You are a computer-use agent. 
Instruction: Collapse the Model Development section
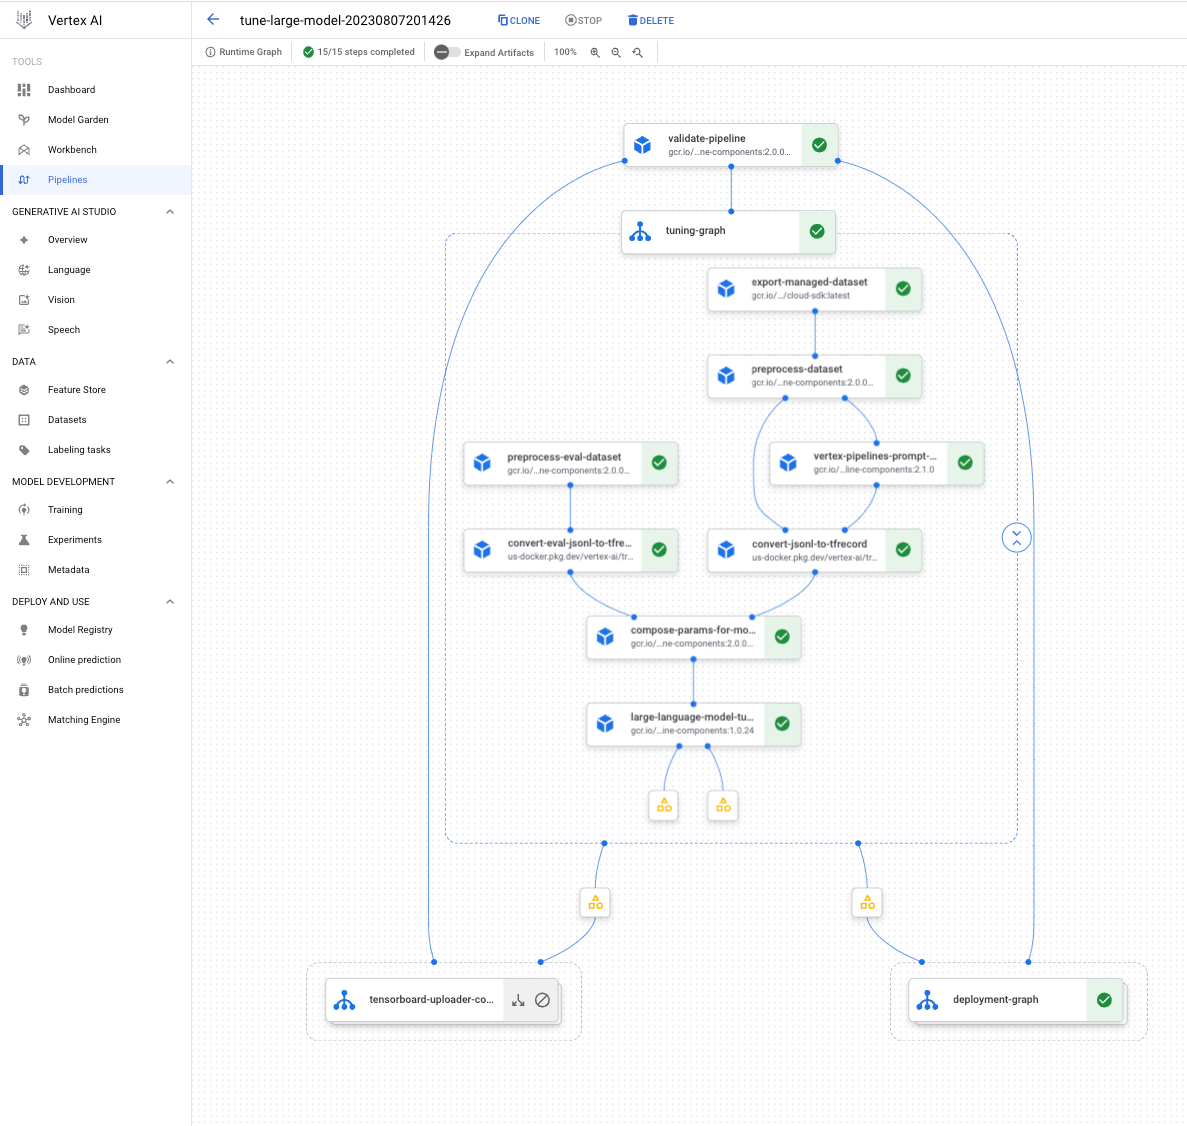tap(170, 482)
